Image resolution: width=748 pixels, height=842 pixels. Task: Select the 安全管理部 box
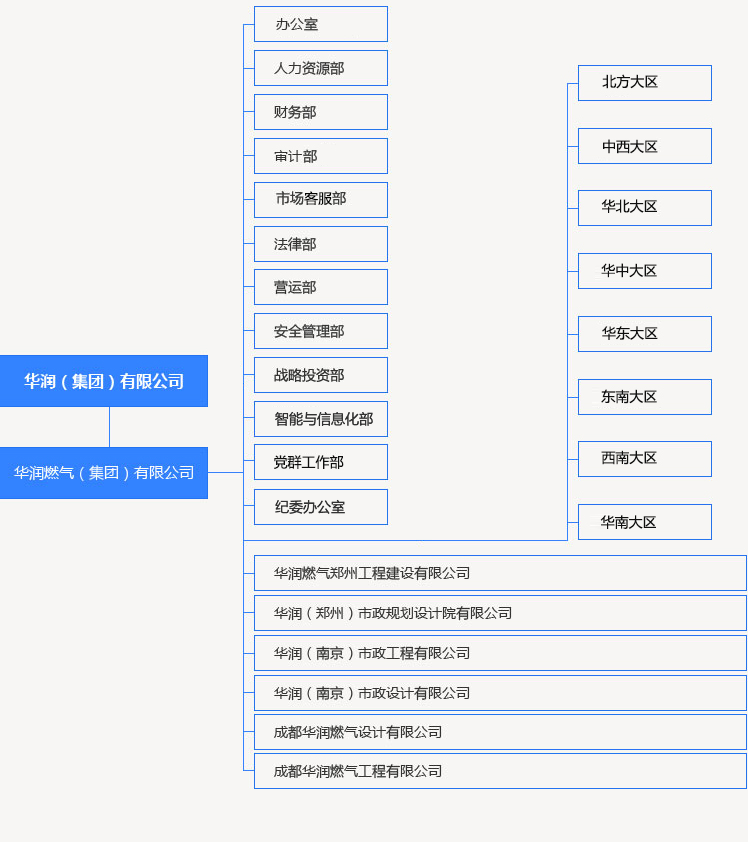tap(321, 331)
